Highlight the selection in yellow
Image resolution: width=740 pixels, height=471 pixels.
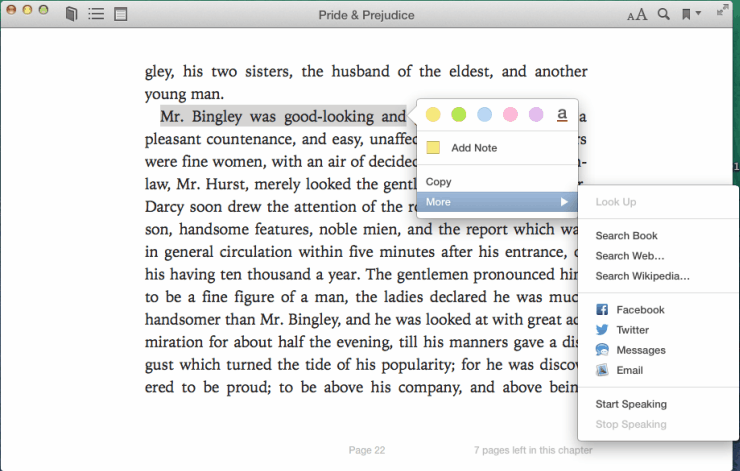433,114
